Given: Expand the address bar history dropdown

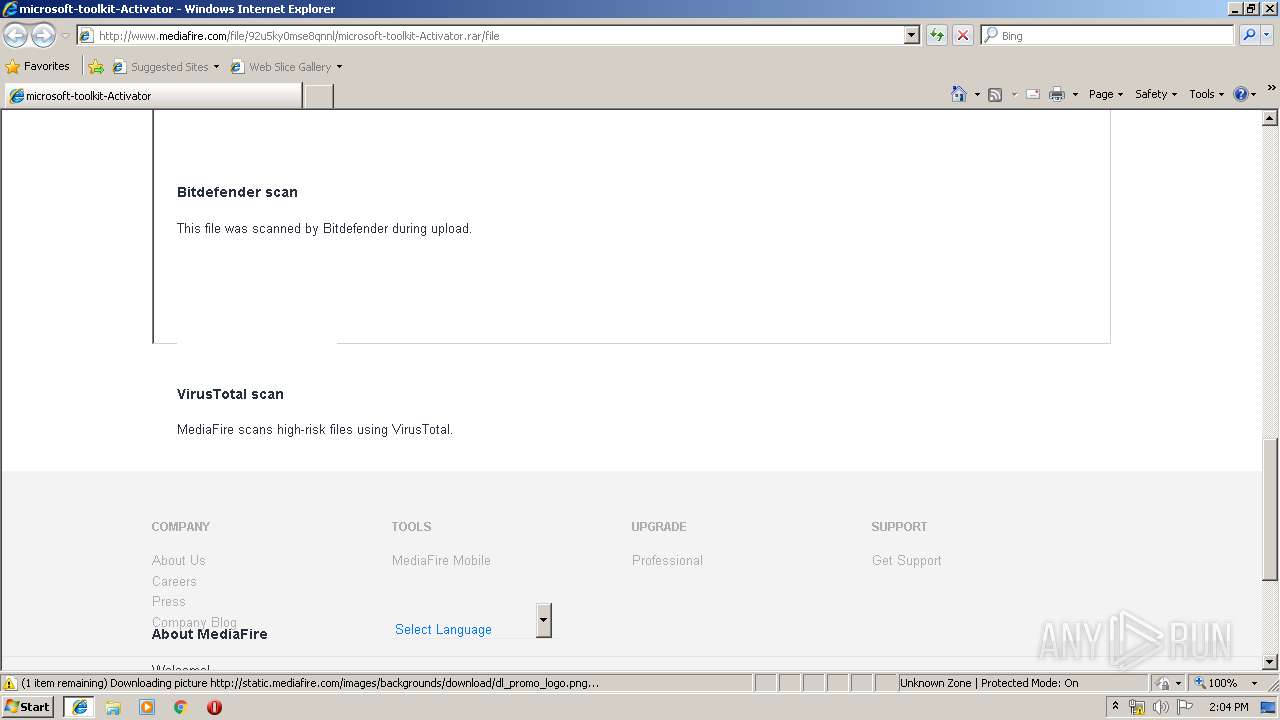Looking at the screenshot, I should pos(912,36).
